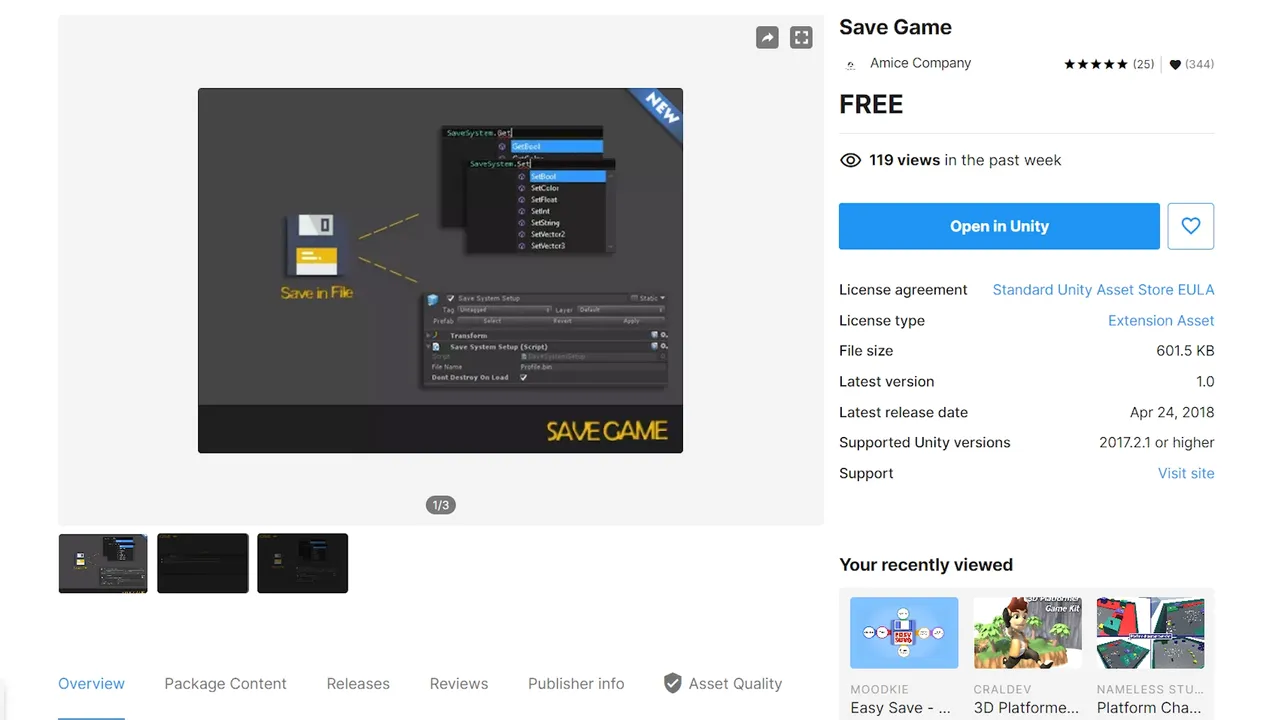
Task: Click the 2017.2.1 or higher version text
Action: [x=1157, y=443]
